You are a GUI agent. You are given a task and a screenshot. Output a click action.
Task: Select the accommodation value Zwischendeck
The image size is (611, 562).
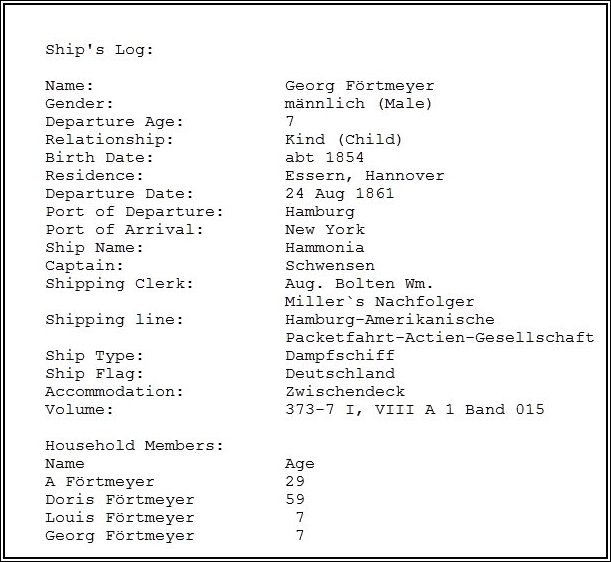coord(344,392)
